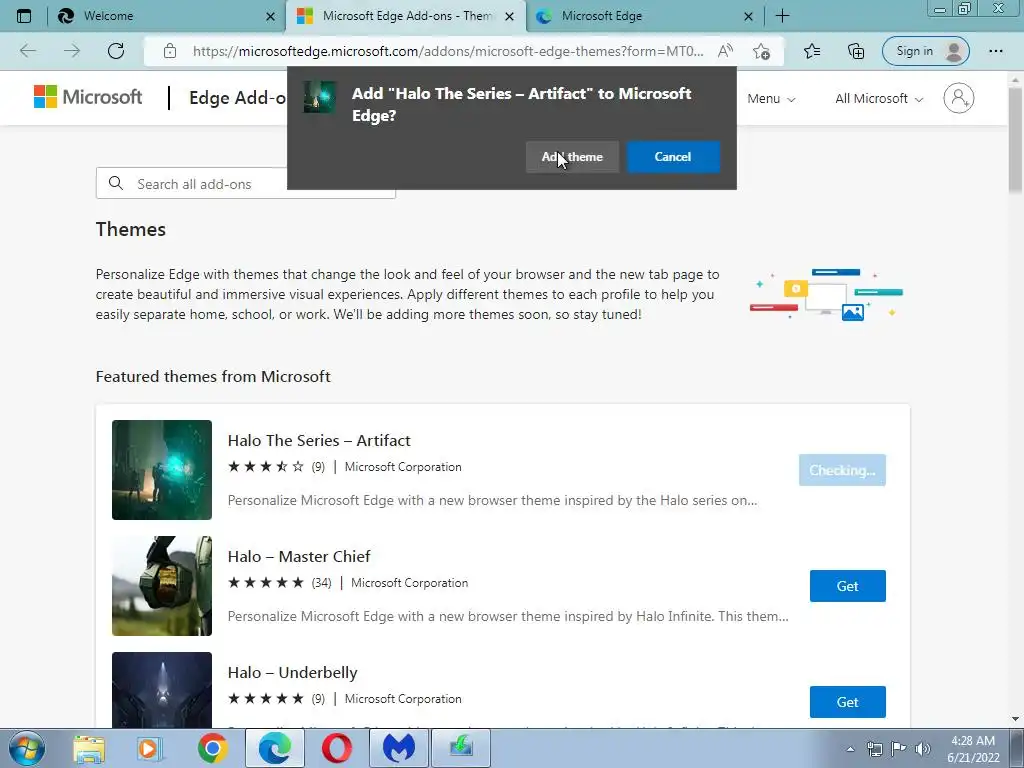This screenshot has height=768, width=1024.
Task: Launch Windows Media Player from taskbar
Action: tap(149, 748)
